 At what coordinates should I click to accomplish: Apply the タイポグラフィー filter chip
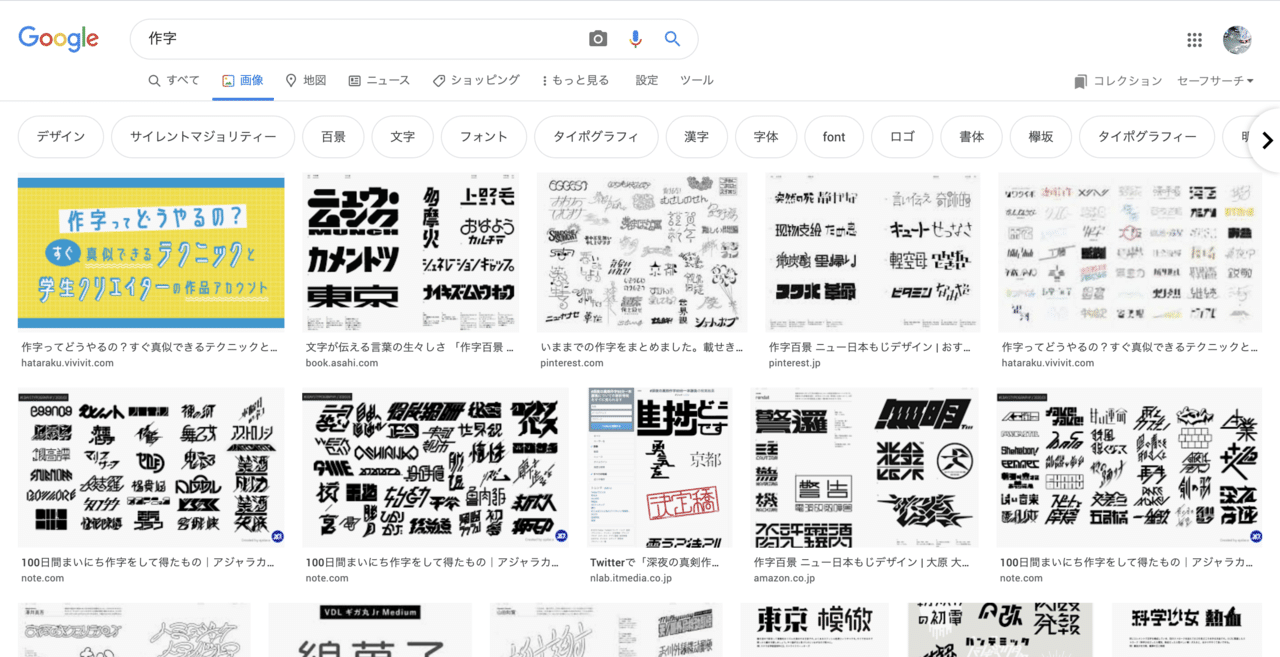1147,137
